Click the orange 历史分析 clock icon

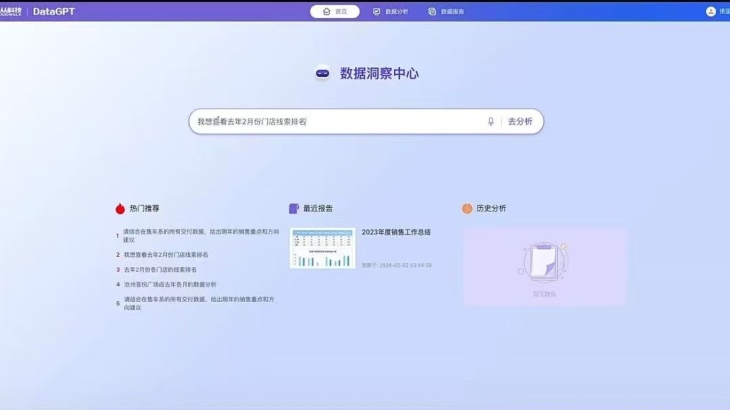467,209
